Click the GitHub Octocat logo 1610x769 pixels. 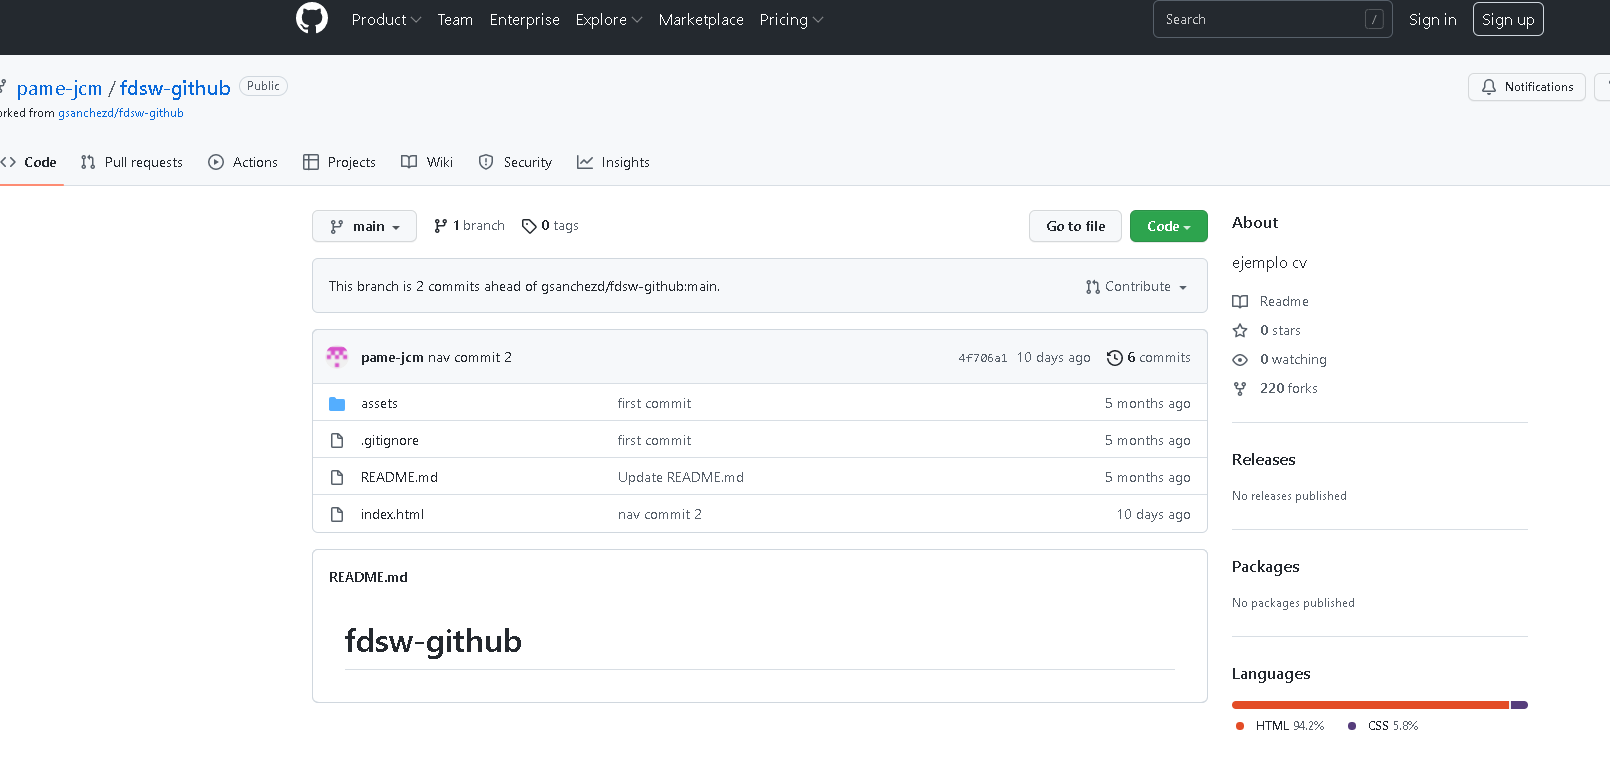pos(312,19)
